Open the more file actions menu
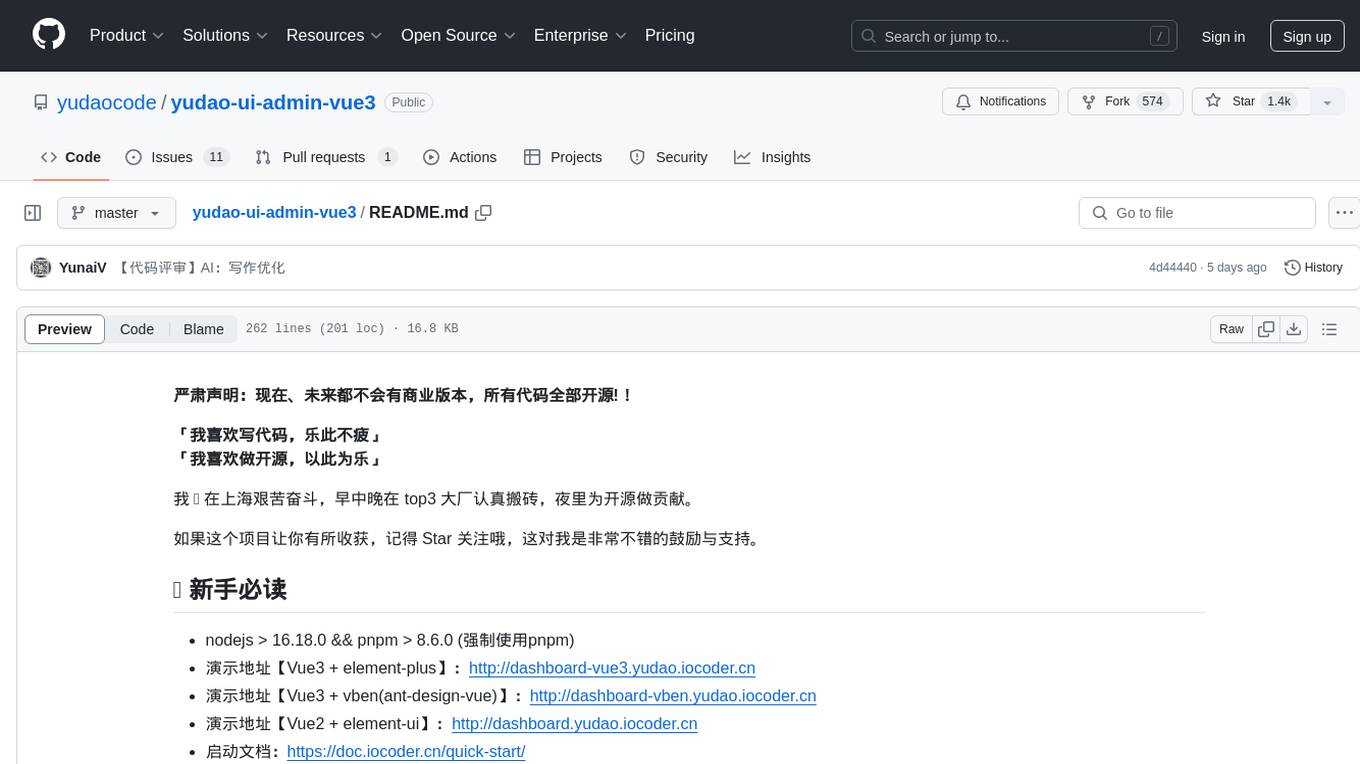Screen dimensions: 1360x764 [x=1344, y=213]
